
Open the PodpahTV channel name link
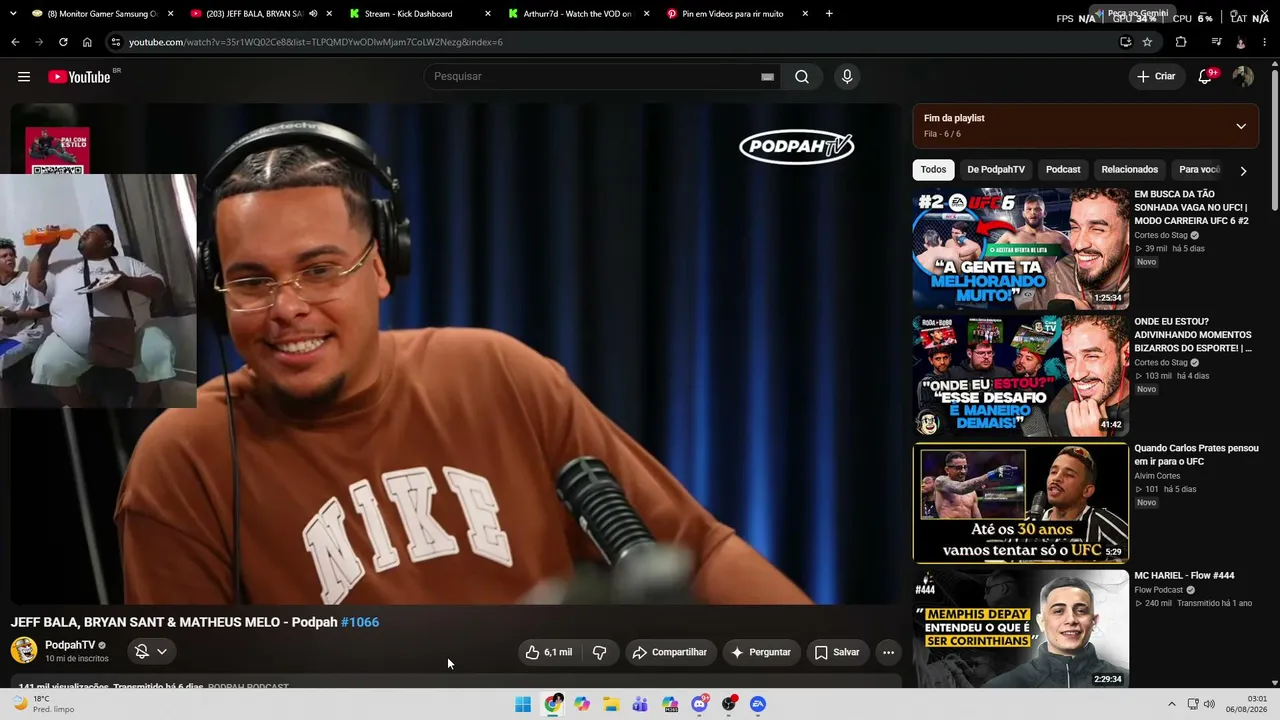(70, 645)
